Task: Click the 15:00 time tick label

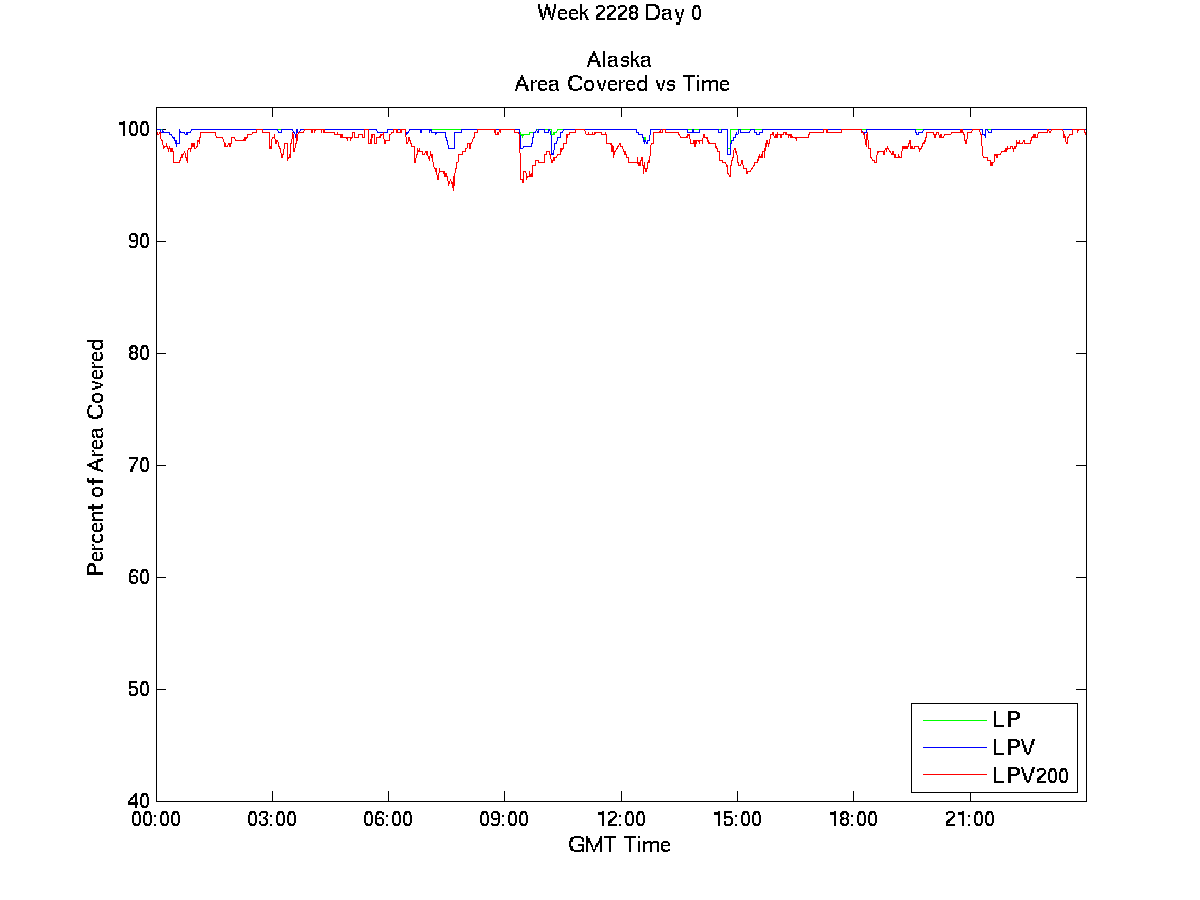Action: coord(737,820)
